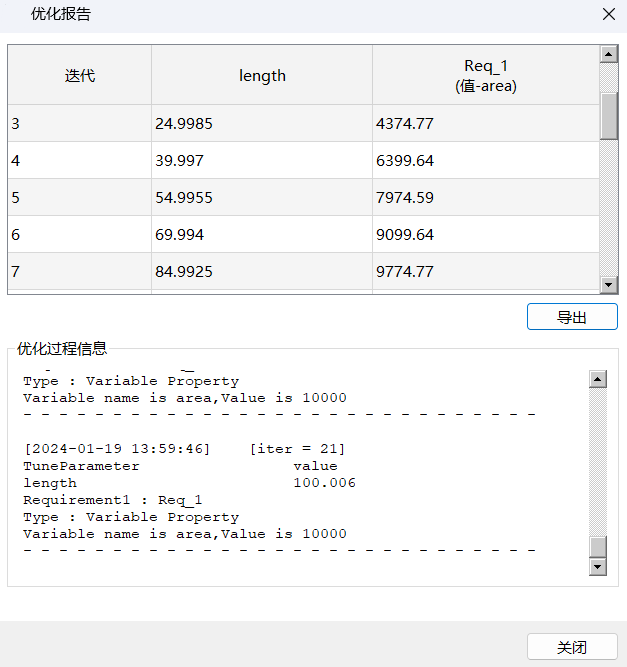Screen dimensions: 627x667
Task: Click the length 100.006 log entry
Action: [x=190, y=483]
